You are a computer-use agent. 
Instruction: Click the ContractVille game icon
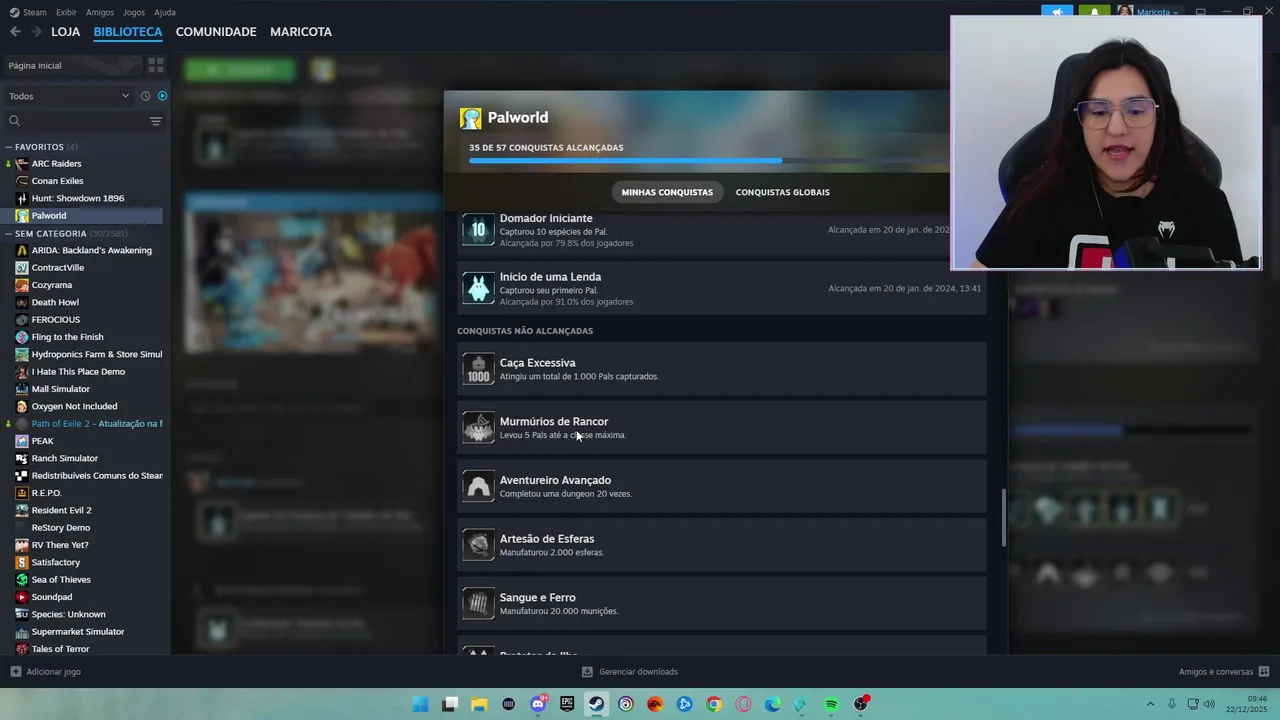point(22,268)
